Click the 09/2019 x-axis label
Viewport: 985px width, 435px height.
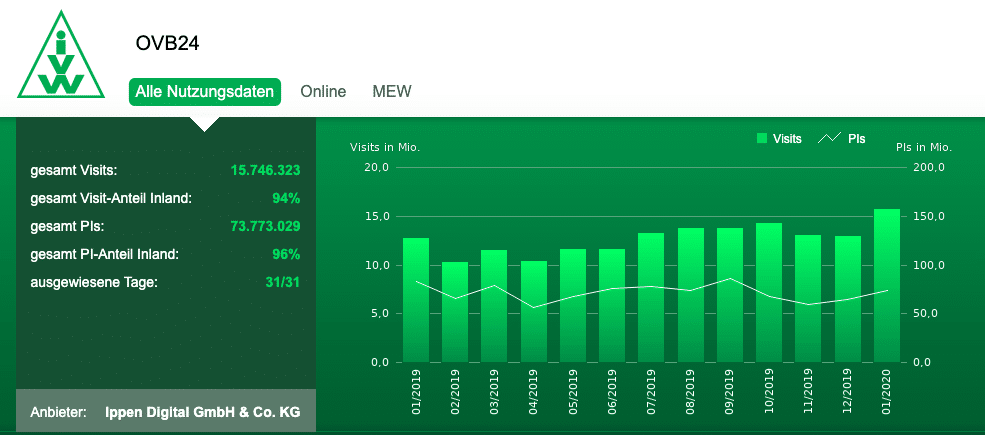(730, 392)
